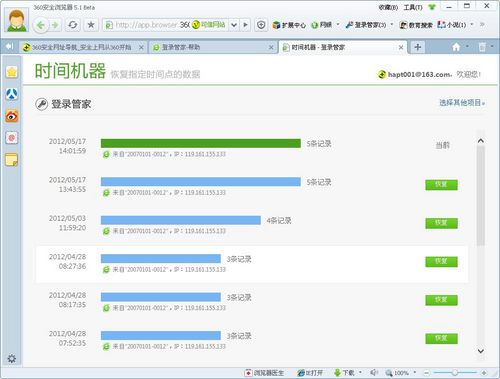Open the 教育搜索 extension
500x379 pixels.
pos(416,25)
